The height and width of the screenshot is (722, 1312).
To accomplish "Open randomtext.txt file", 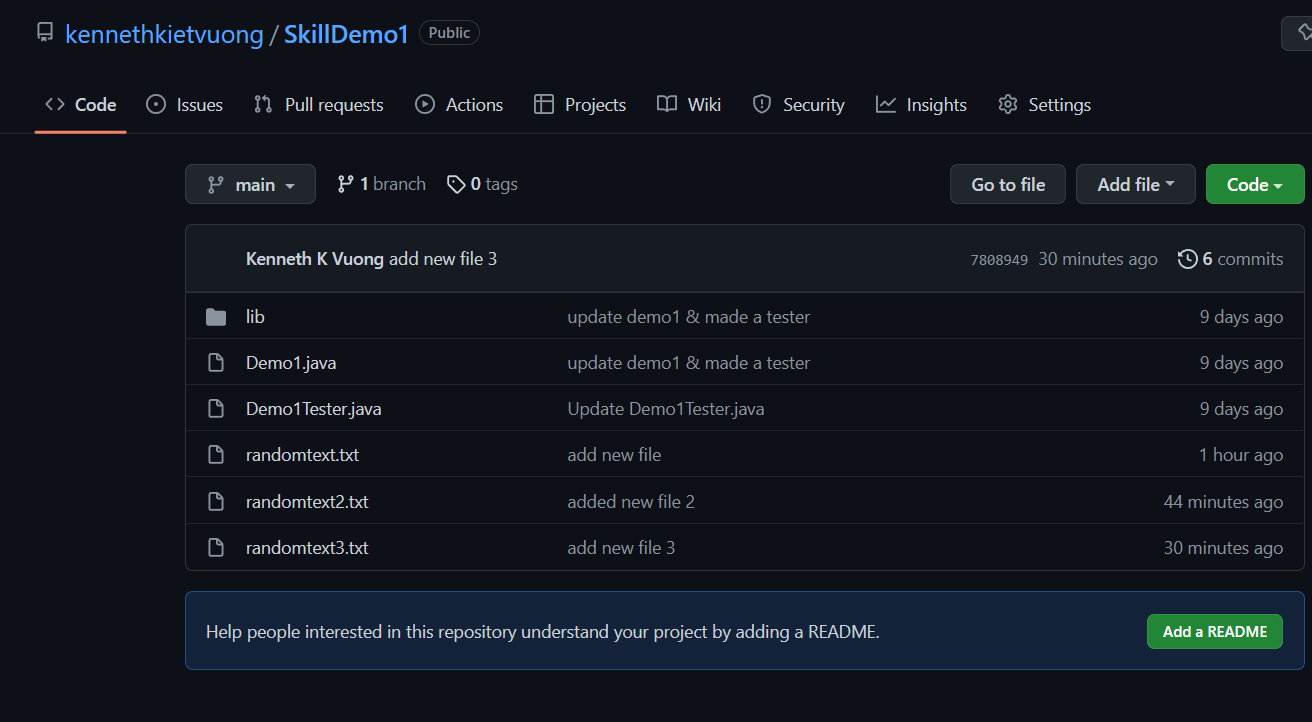I will tap(302, 455).
